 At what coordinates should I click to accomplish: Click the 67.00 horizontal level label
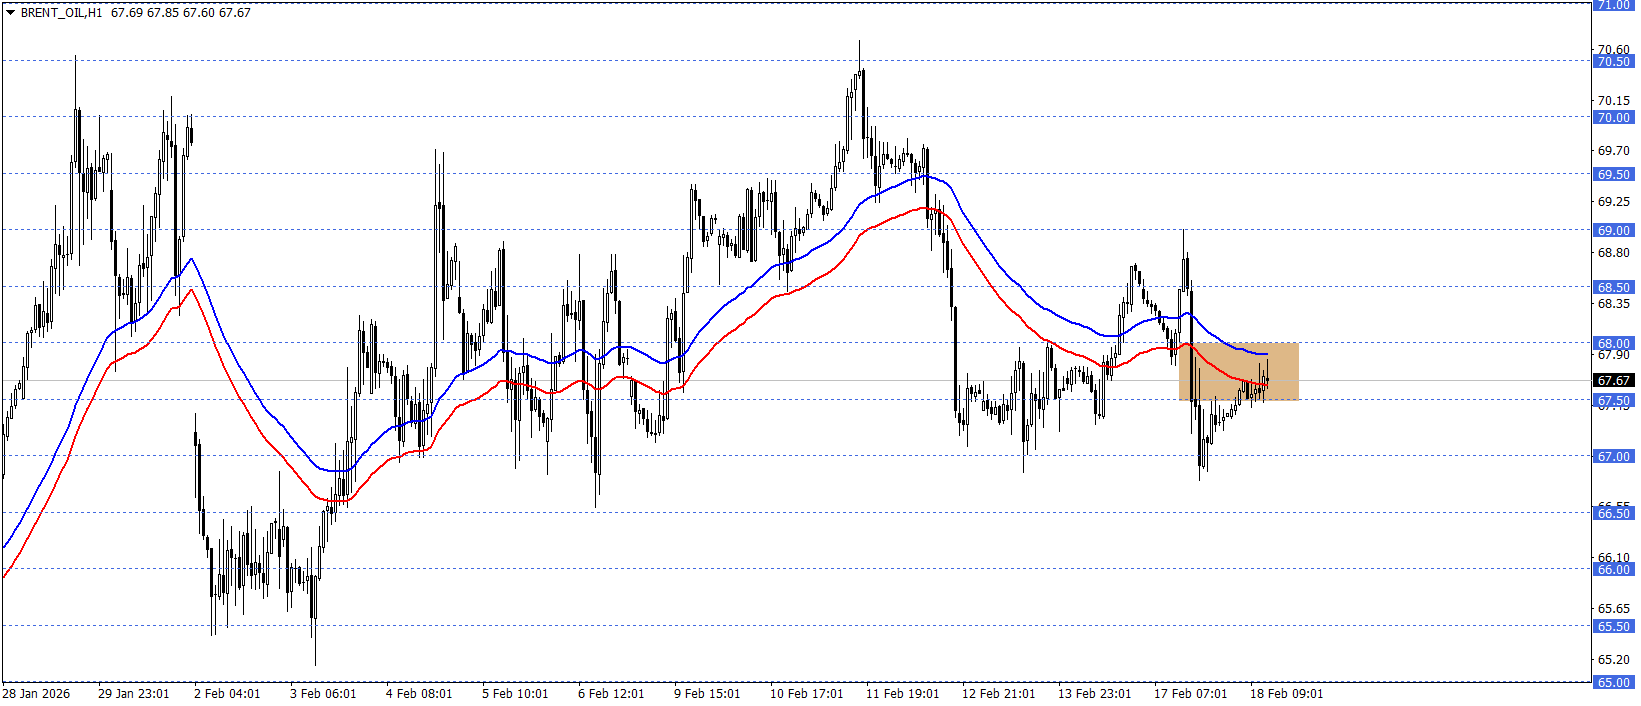point(1613,457)
